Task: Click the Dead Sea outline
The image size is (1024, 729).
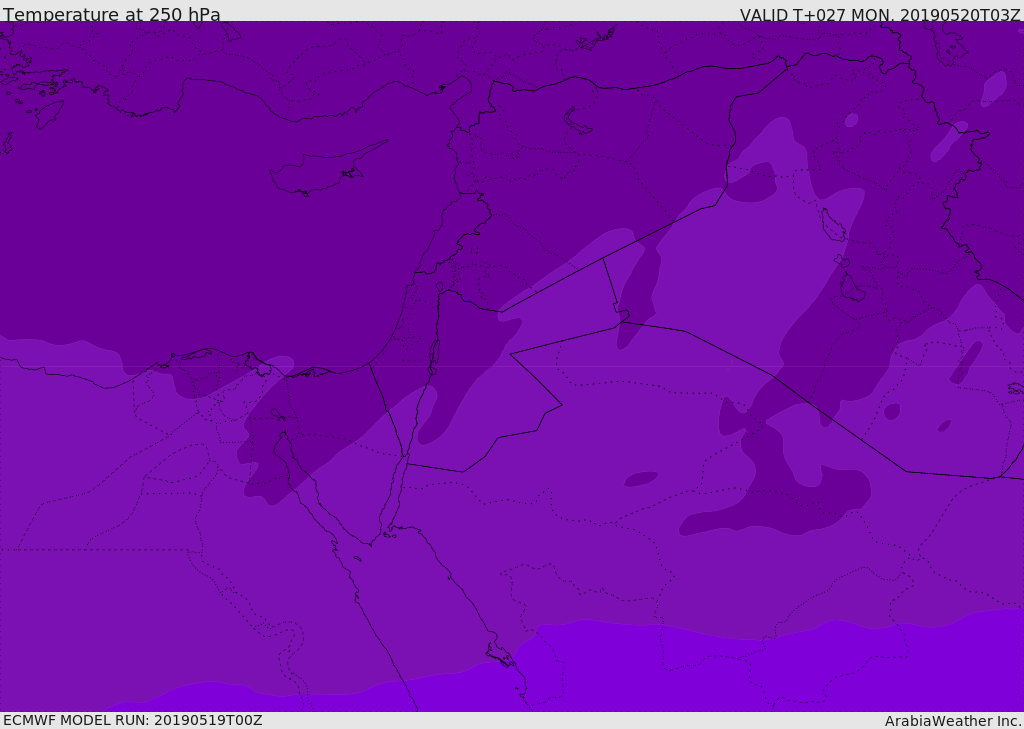Action: pos(434,355)
